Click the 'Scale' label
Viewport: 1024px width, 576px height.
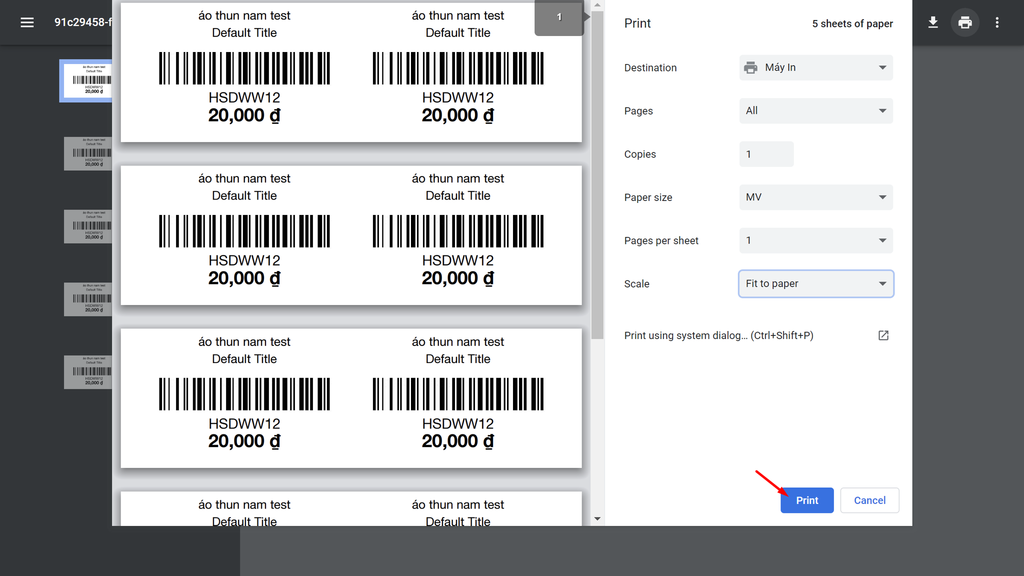click(637, 284)
